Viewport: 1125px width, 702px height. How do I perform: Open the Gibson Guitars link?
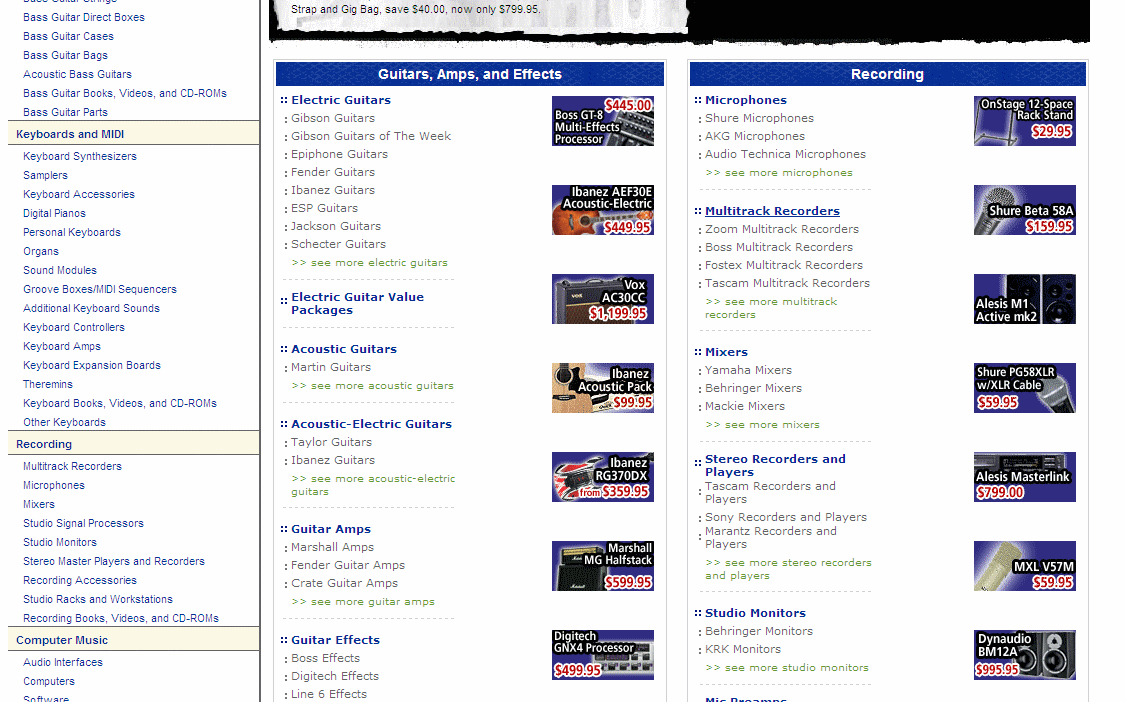[x=333, y=118]
